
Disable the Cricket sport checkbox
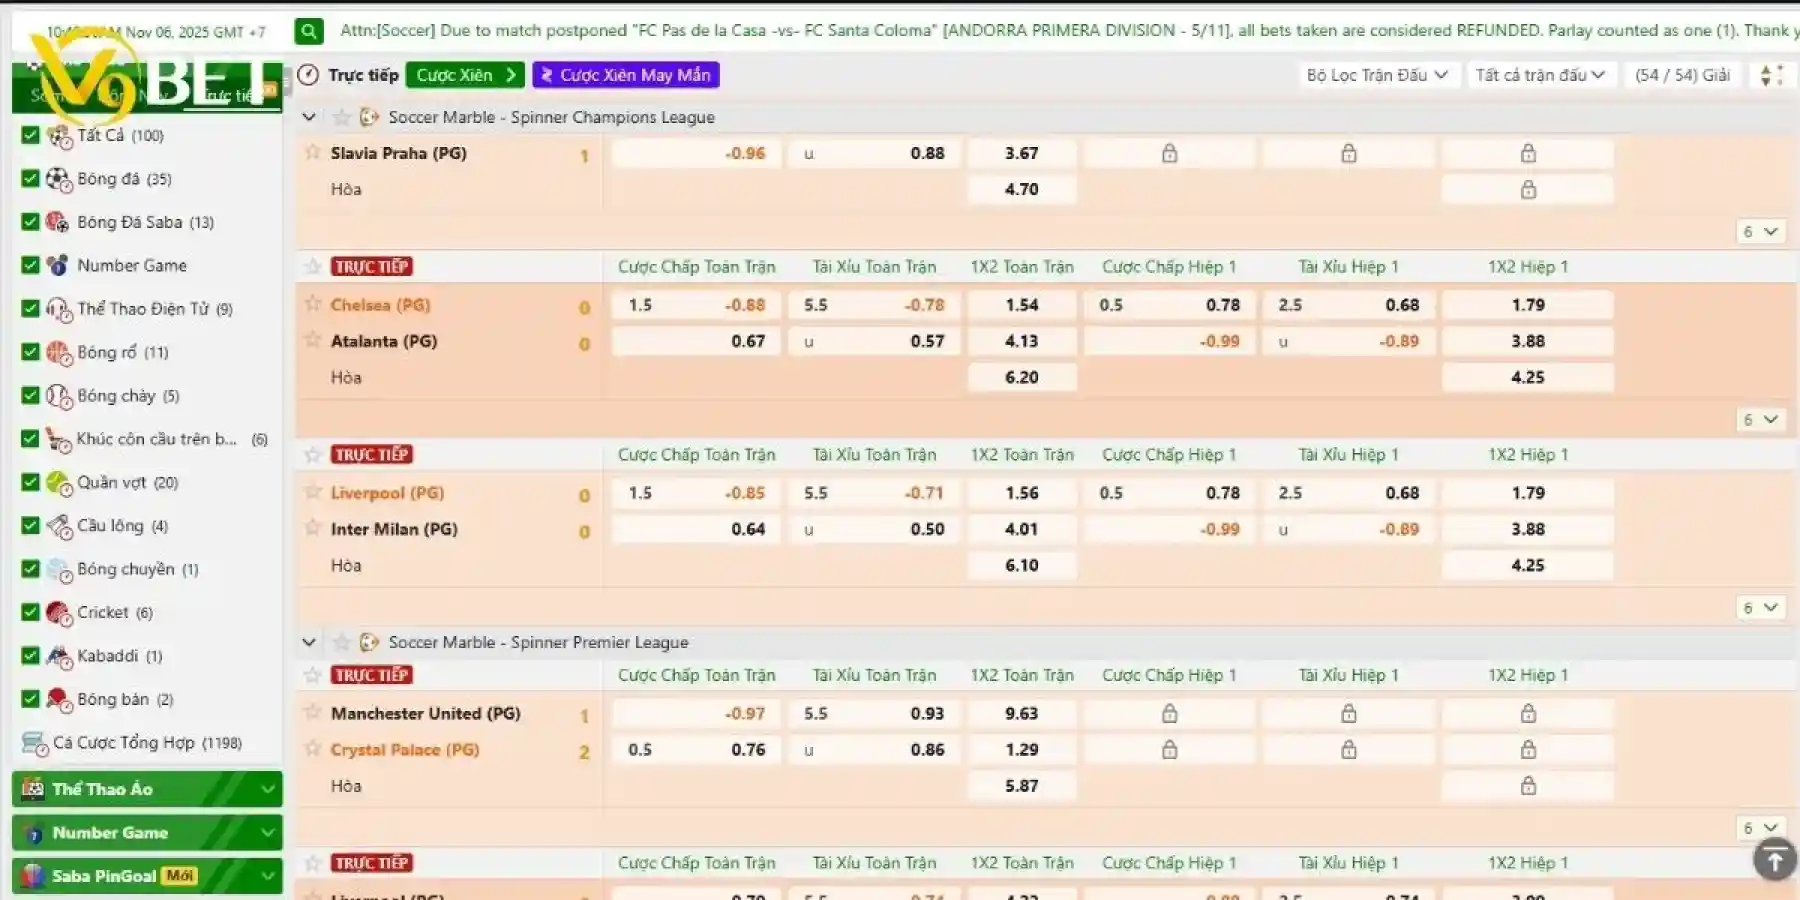click(x=30, y=612)
